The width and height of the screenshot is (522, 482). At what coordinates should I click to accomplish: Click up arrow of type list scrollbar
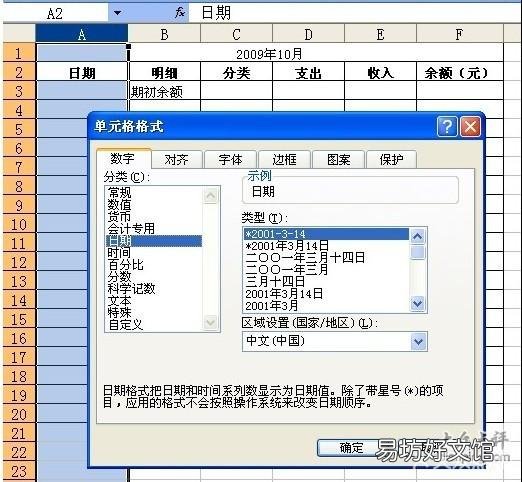point(418,236)
